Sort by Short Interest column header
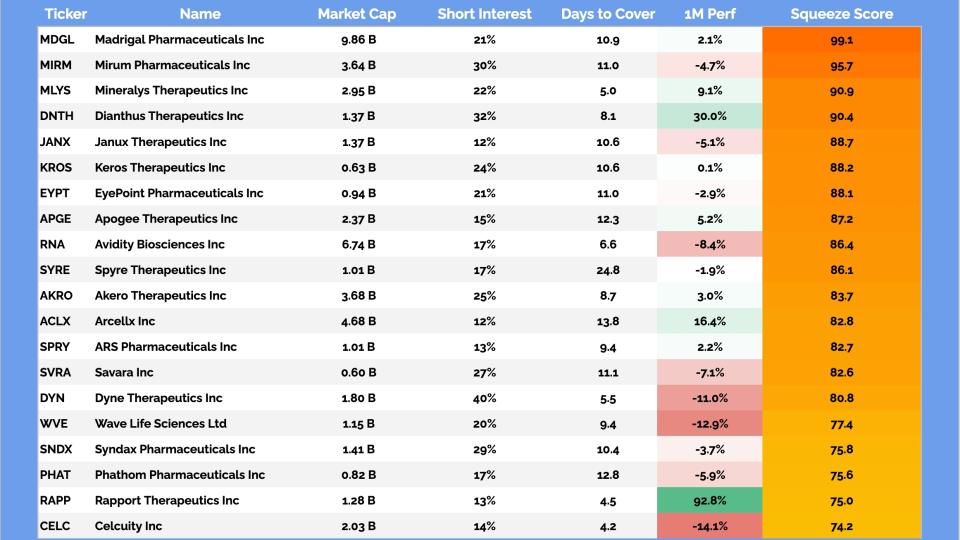 485,14
